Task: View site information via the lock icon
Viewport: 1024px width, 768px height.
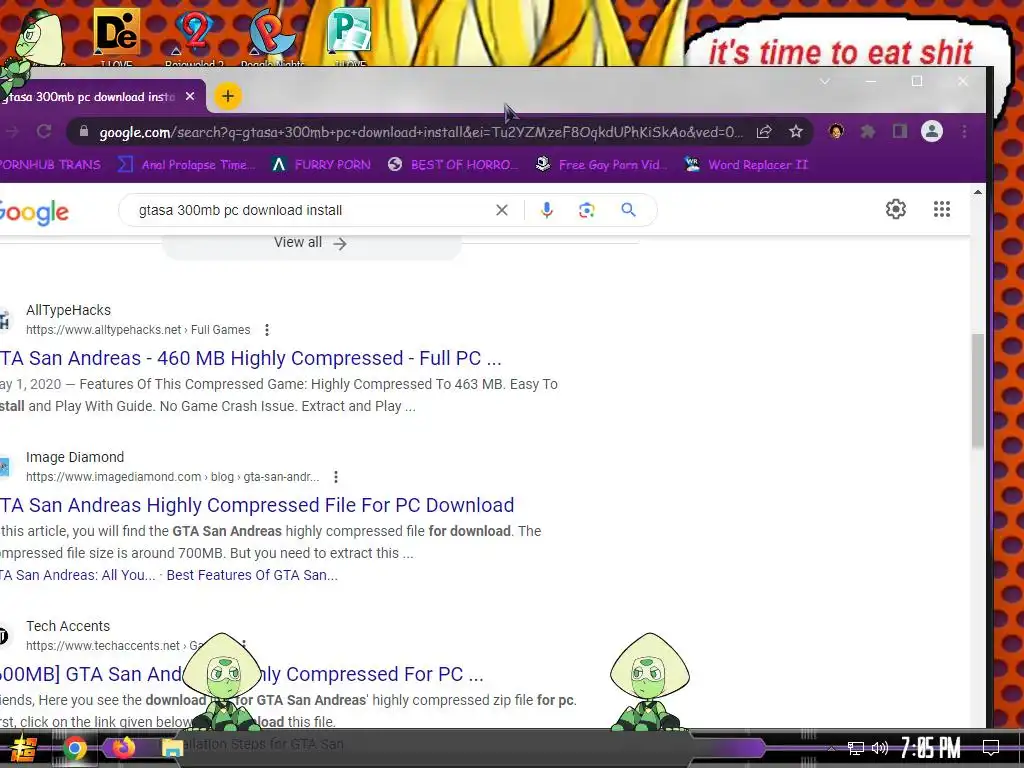Action: tap(84, 132)
